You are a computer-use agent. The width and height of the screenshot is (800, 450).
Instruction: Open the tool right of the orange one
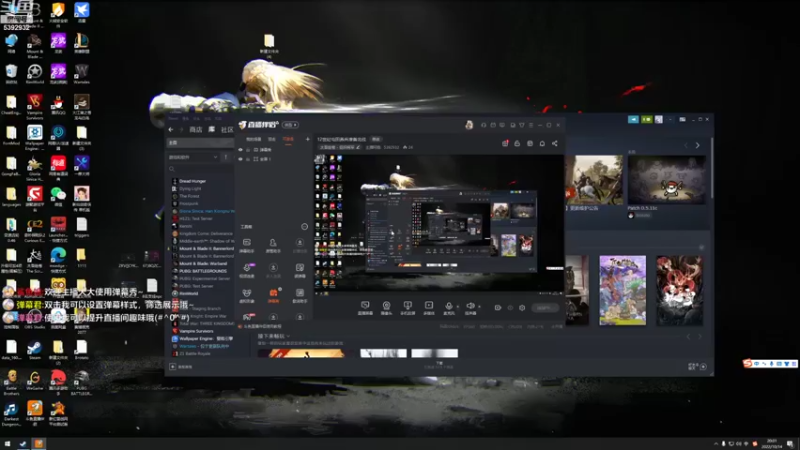(x=299, y=294)
